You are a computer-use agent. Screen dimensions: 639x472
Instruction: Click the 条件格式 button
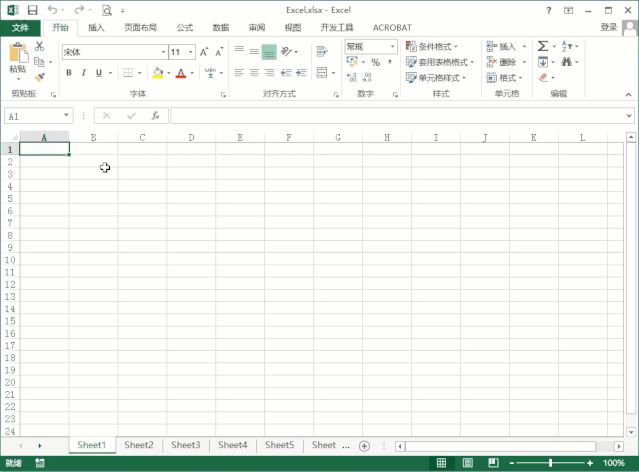pos(432,46)
